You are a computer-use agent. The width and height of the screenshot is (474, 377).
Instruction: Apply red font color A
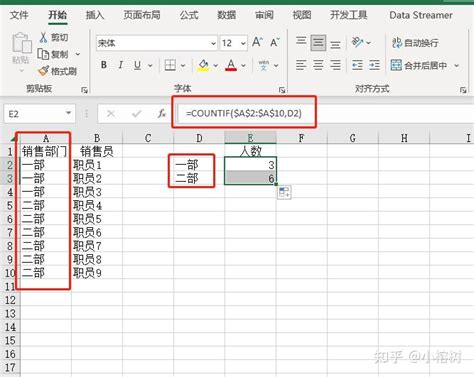231,65
